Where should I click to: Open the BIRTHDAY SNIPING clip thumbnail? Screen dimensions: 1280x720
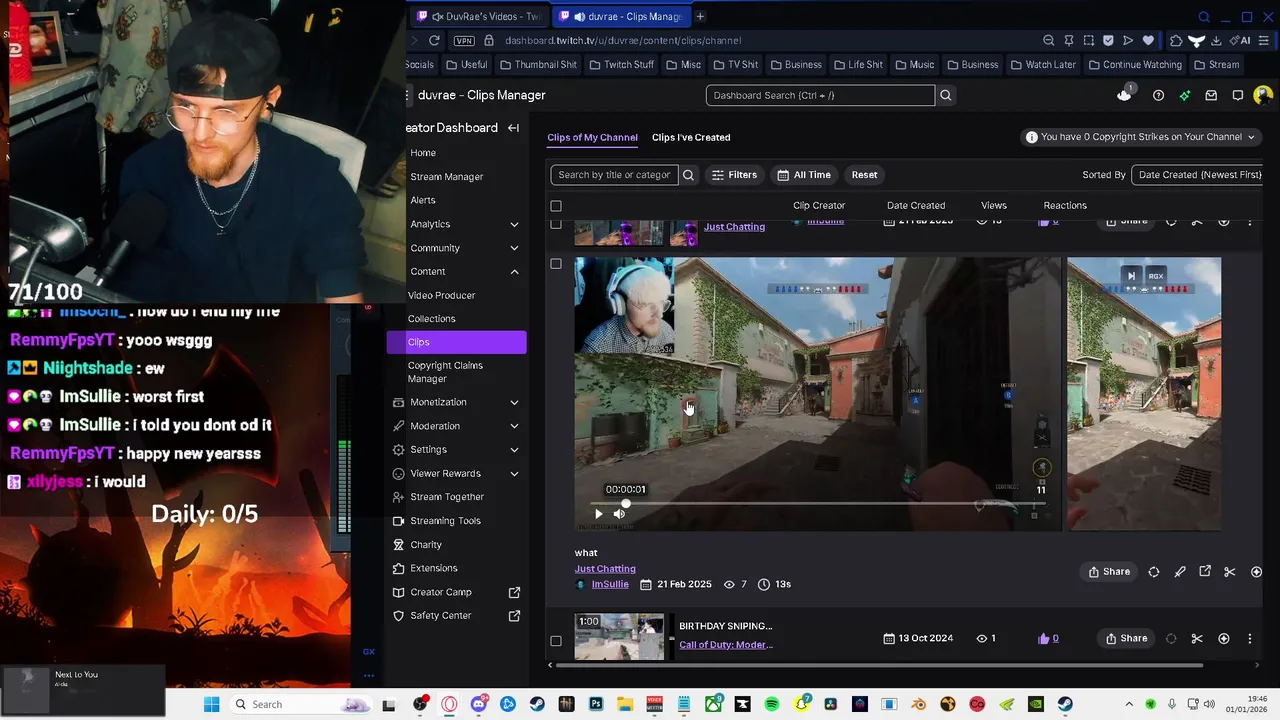click(619, 637)
